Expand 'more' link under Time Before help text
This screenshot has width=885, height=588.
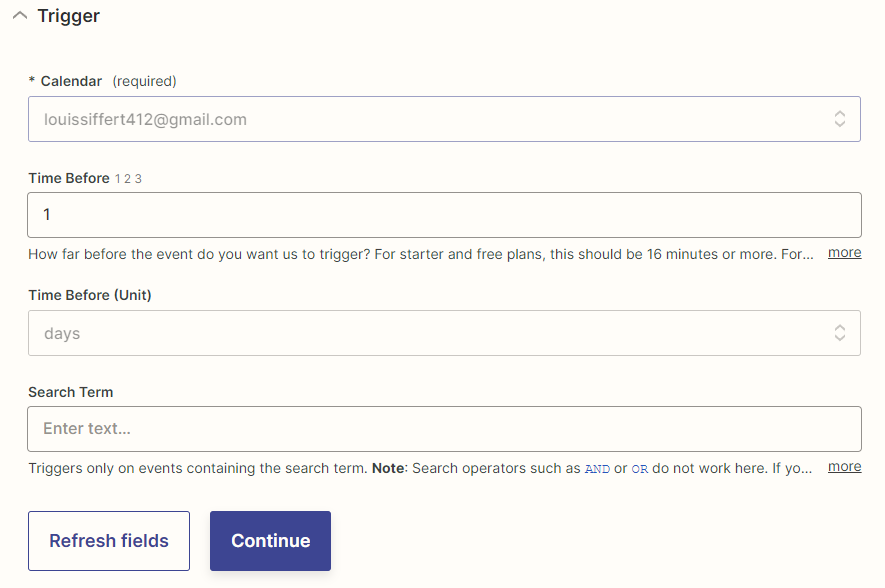tap(844, 253)
